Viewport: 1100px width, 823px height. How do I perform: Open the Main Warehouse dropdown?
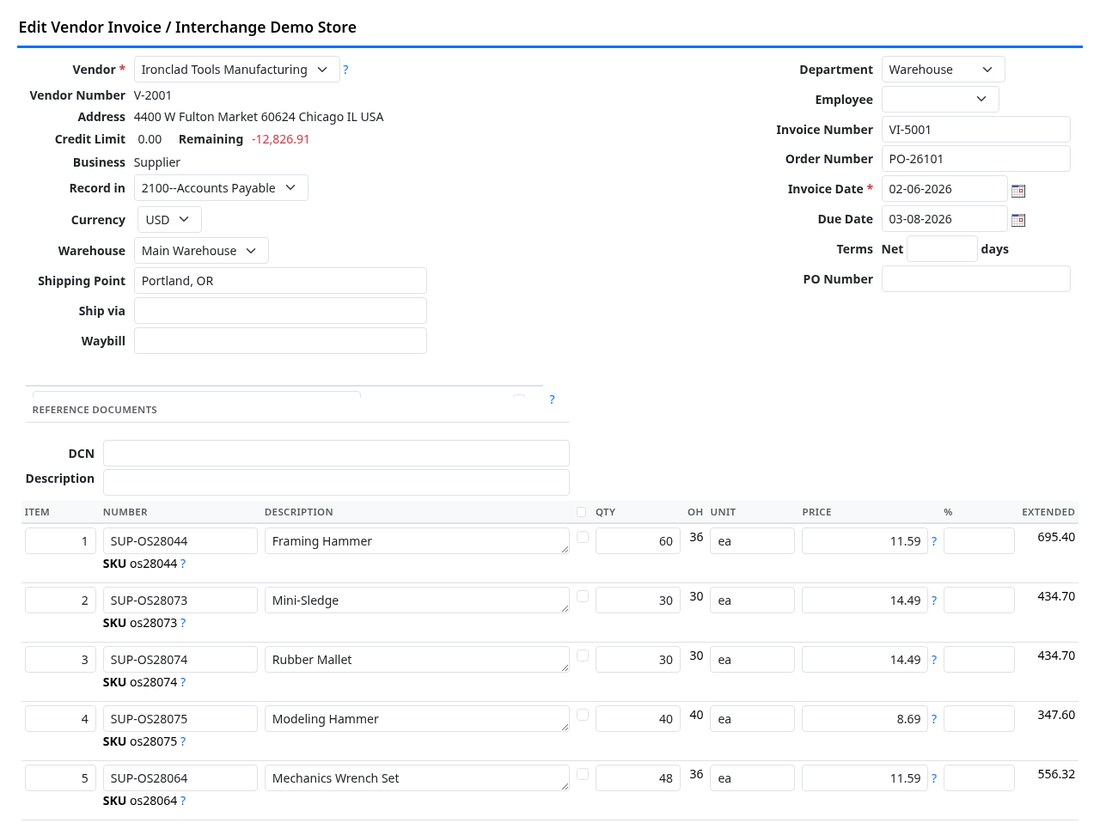201,250
